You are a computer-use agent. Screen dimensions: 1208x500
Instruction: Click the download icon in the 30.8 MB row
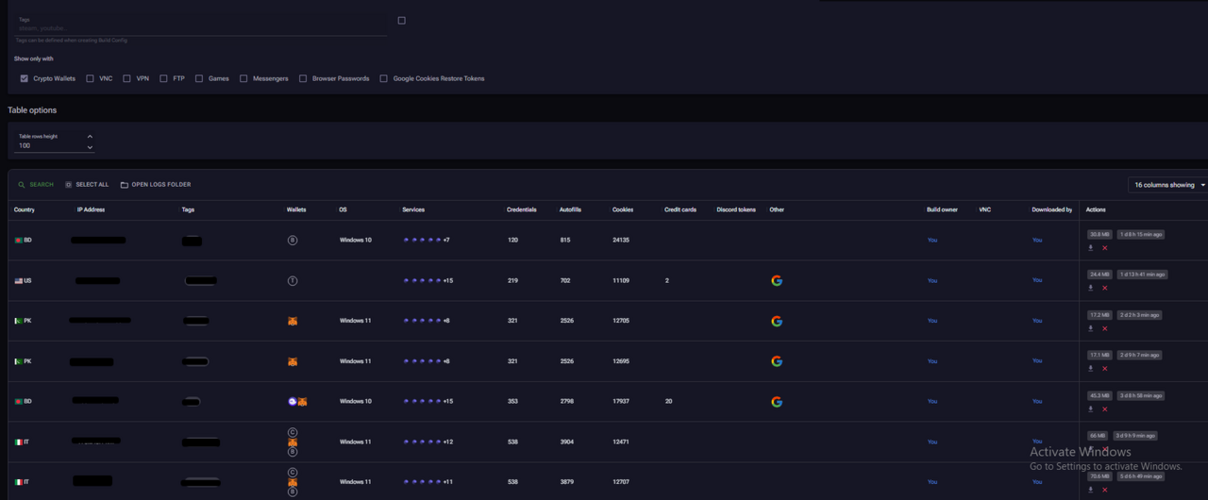[x=1091, y=248]
